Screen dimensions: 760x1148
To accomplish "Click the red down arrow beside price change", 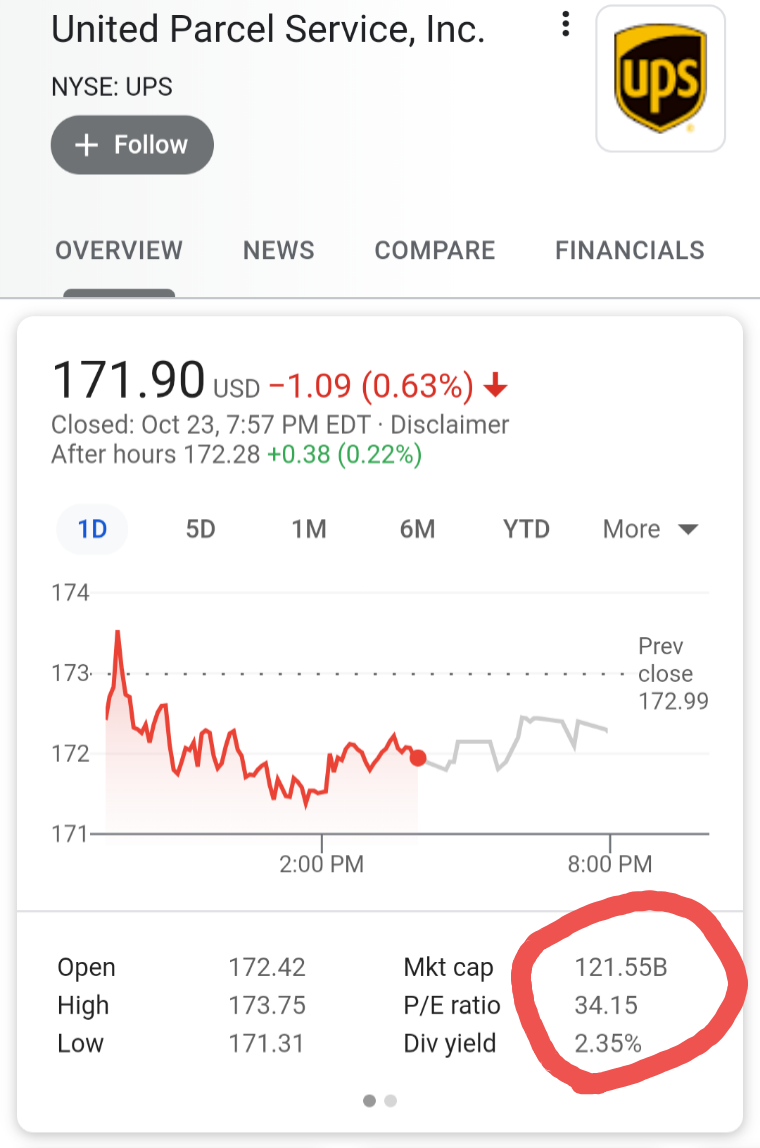I will 496,384.
